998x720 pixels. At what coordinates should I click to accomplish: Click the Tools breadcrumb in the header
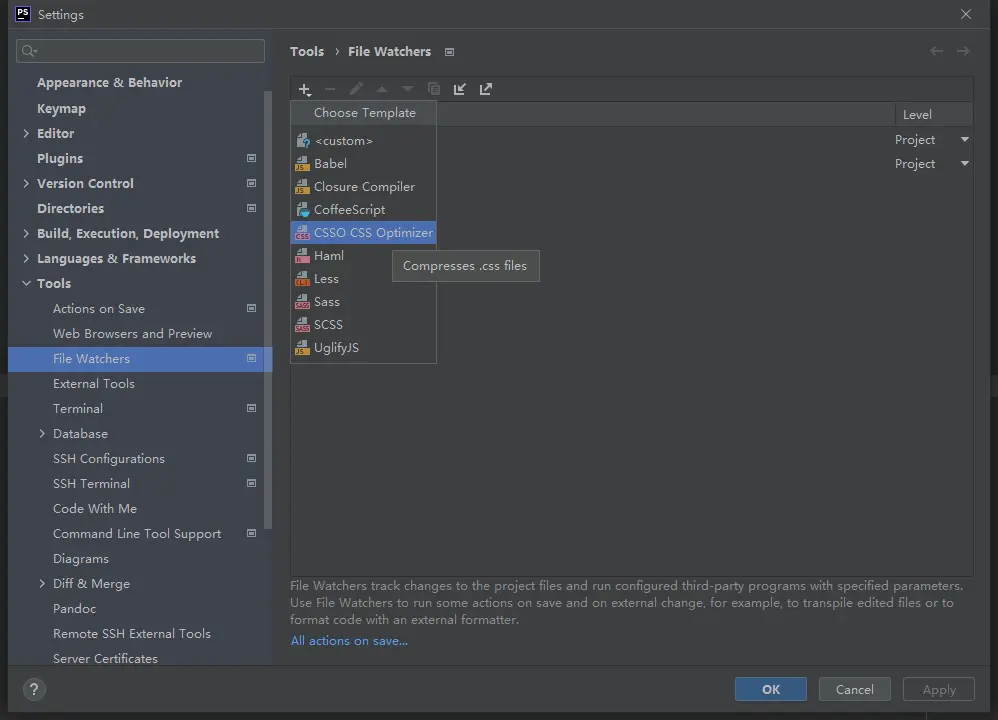coord(307,52)
